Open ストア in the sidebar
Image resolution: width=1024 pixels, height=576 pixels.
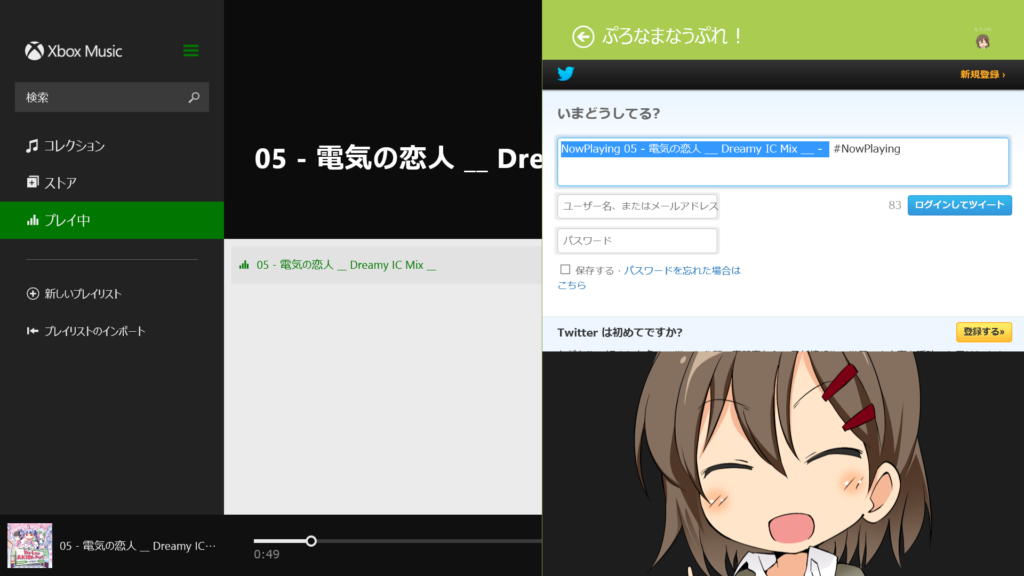tap(60, 183)
